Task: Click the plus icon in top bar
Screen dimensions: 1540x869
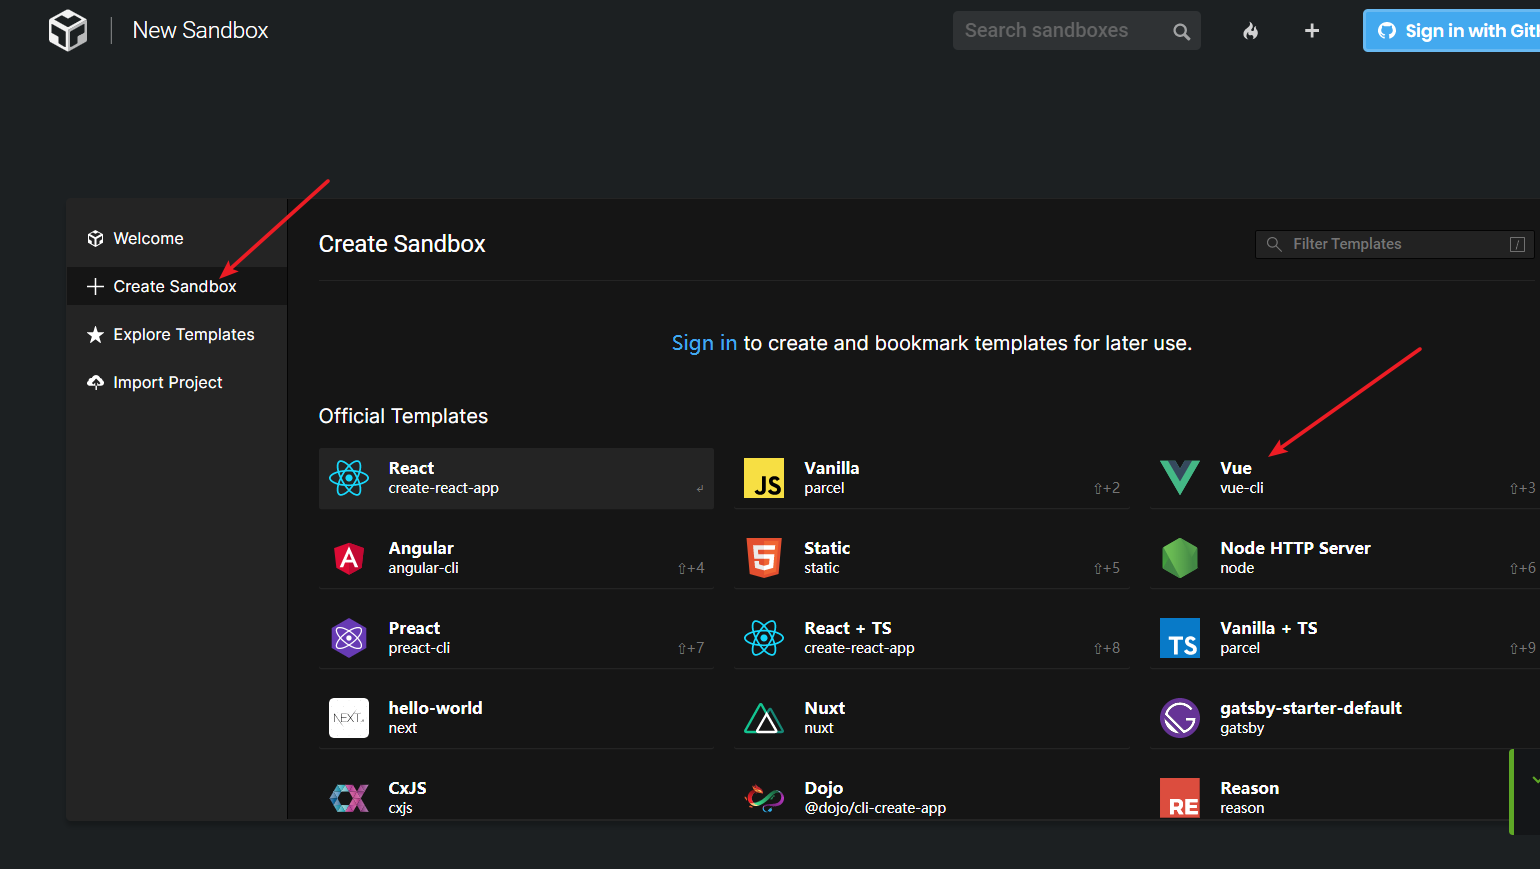Action: point(1312,31)
